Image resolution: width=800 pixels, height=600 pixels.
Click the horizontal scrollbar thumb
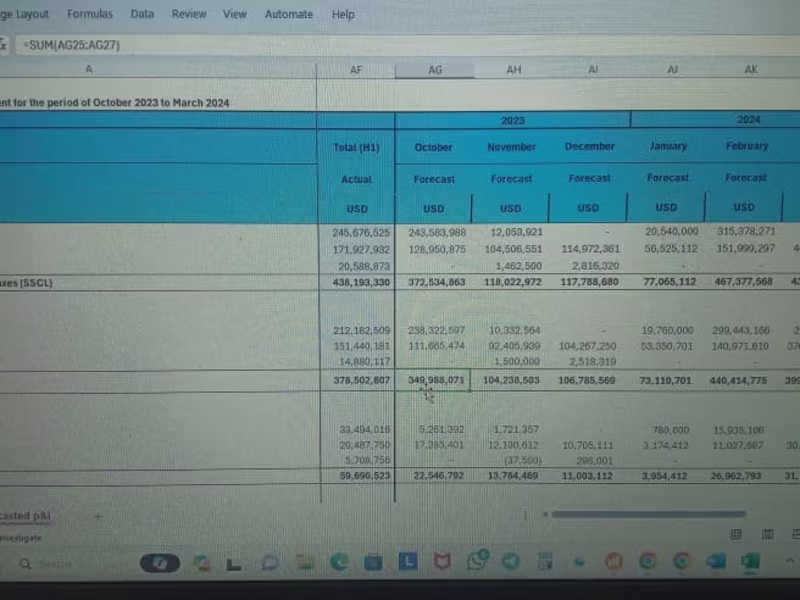click(x=648, y=514)
